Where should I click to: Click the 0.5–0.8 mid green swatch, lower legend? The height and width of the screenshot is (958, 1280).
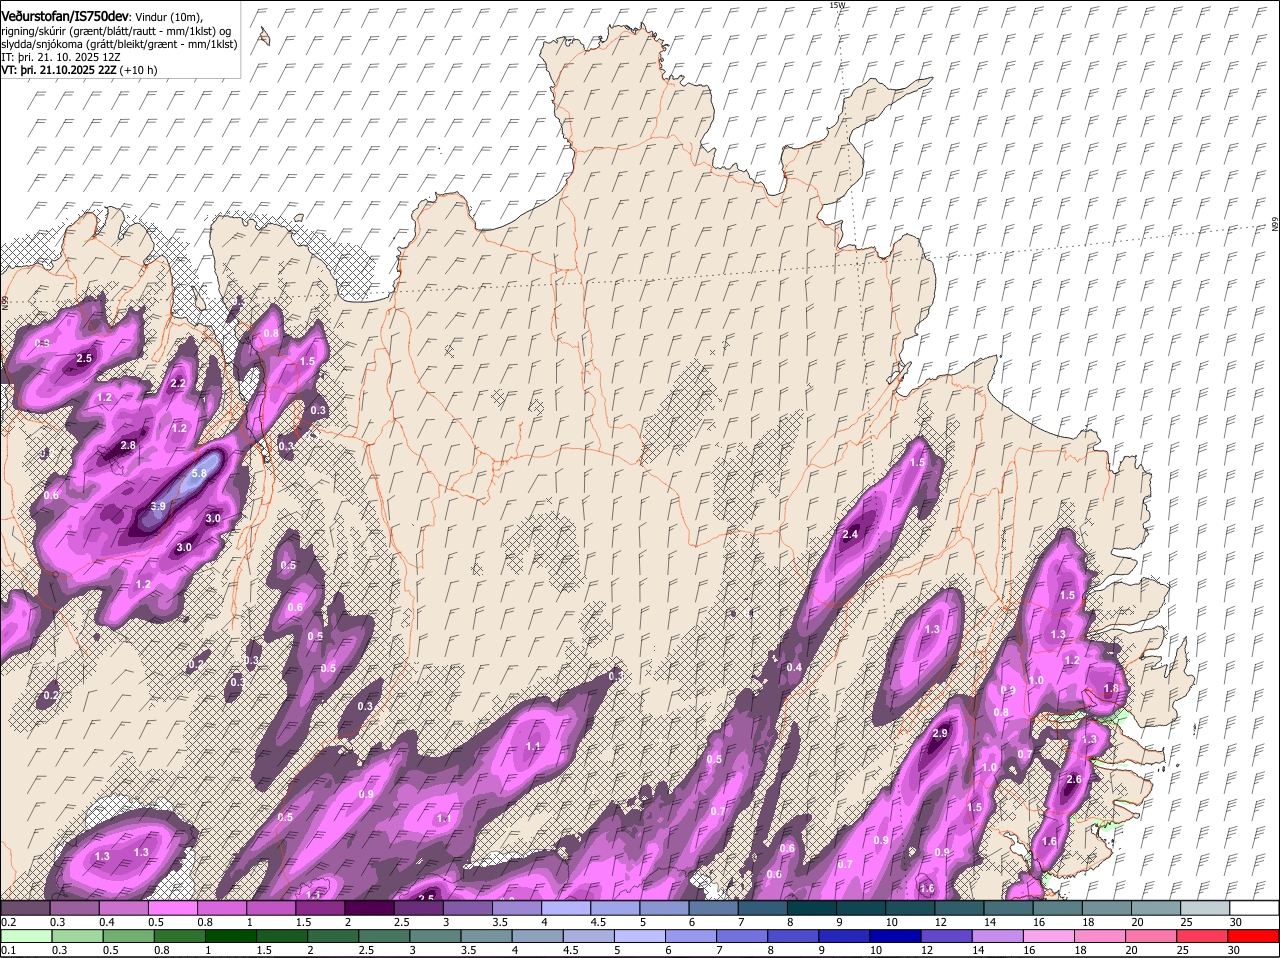pos(128,936)
